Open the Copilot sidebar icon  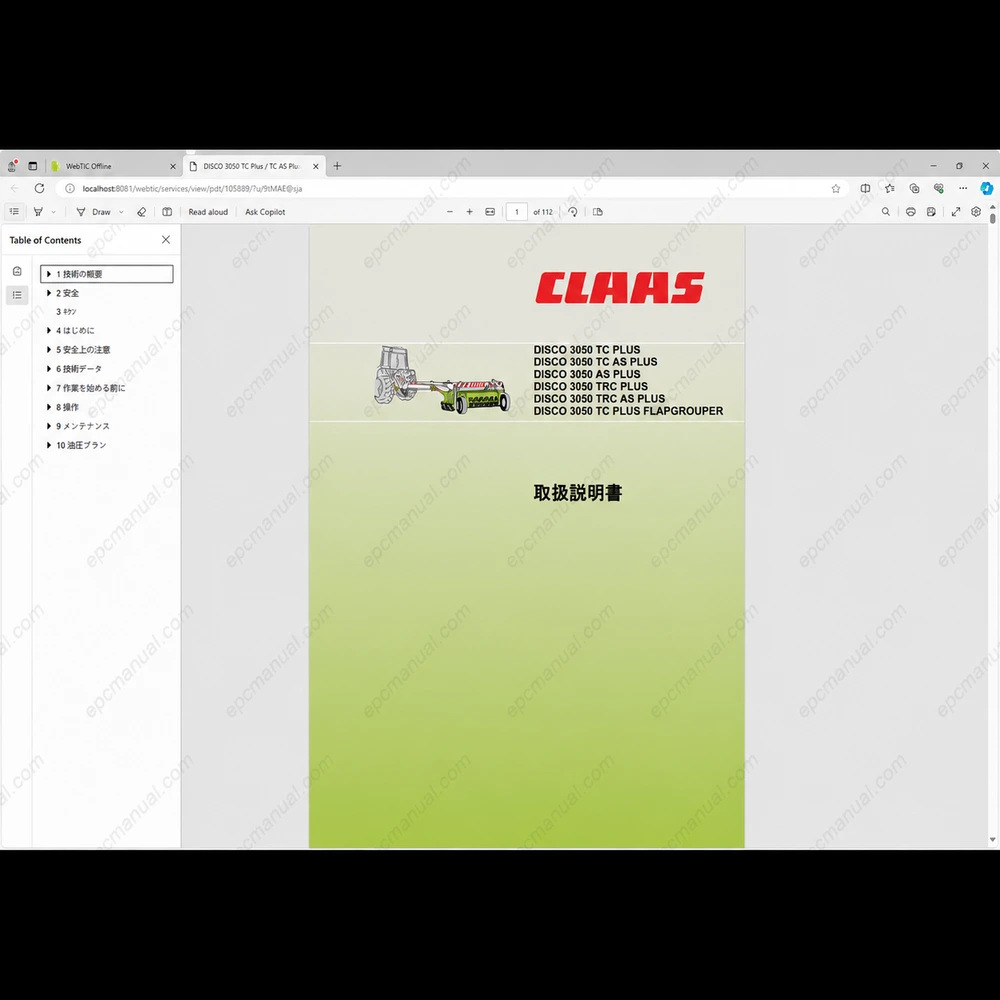(x=987, y=189)
